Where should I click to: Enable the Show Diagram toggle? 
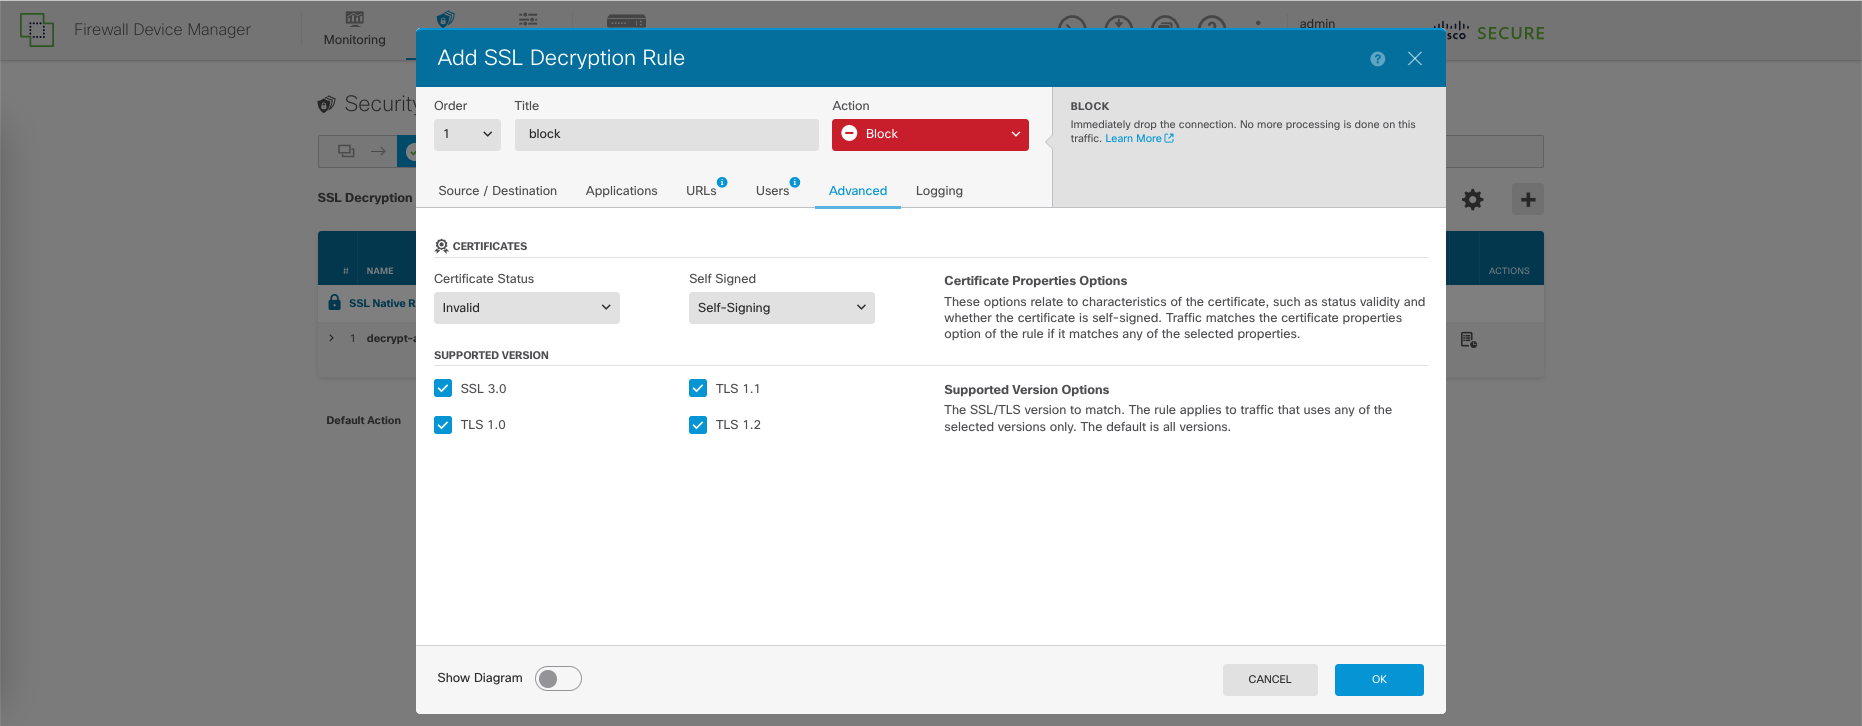click(558, 679)
